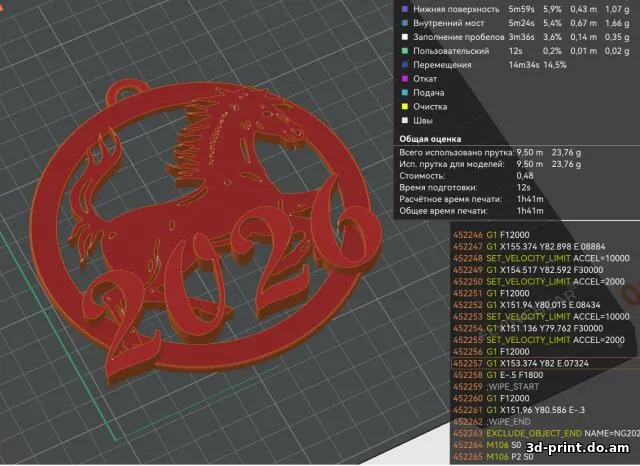Toggle the Очистка legend swatch

405,107
